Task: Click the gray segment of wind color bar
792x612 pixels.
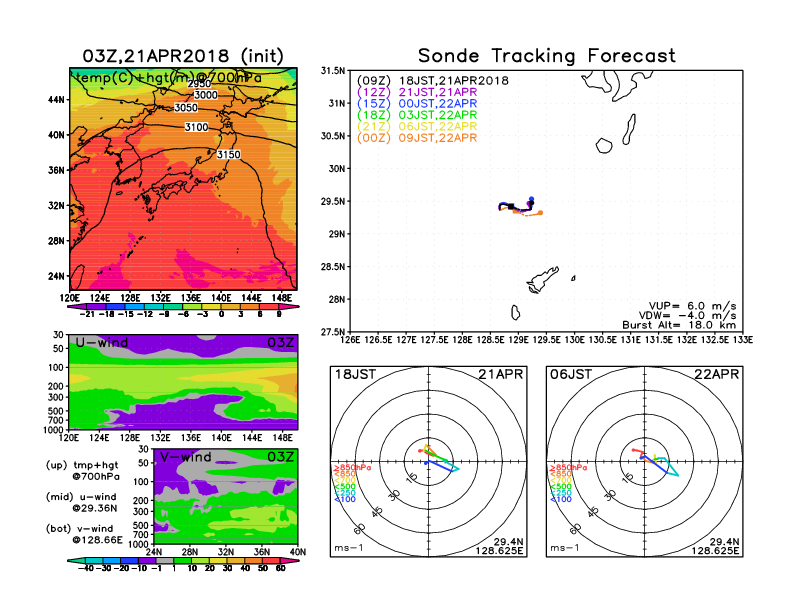Action: coord(165,560)
